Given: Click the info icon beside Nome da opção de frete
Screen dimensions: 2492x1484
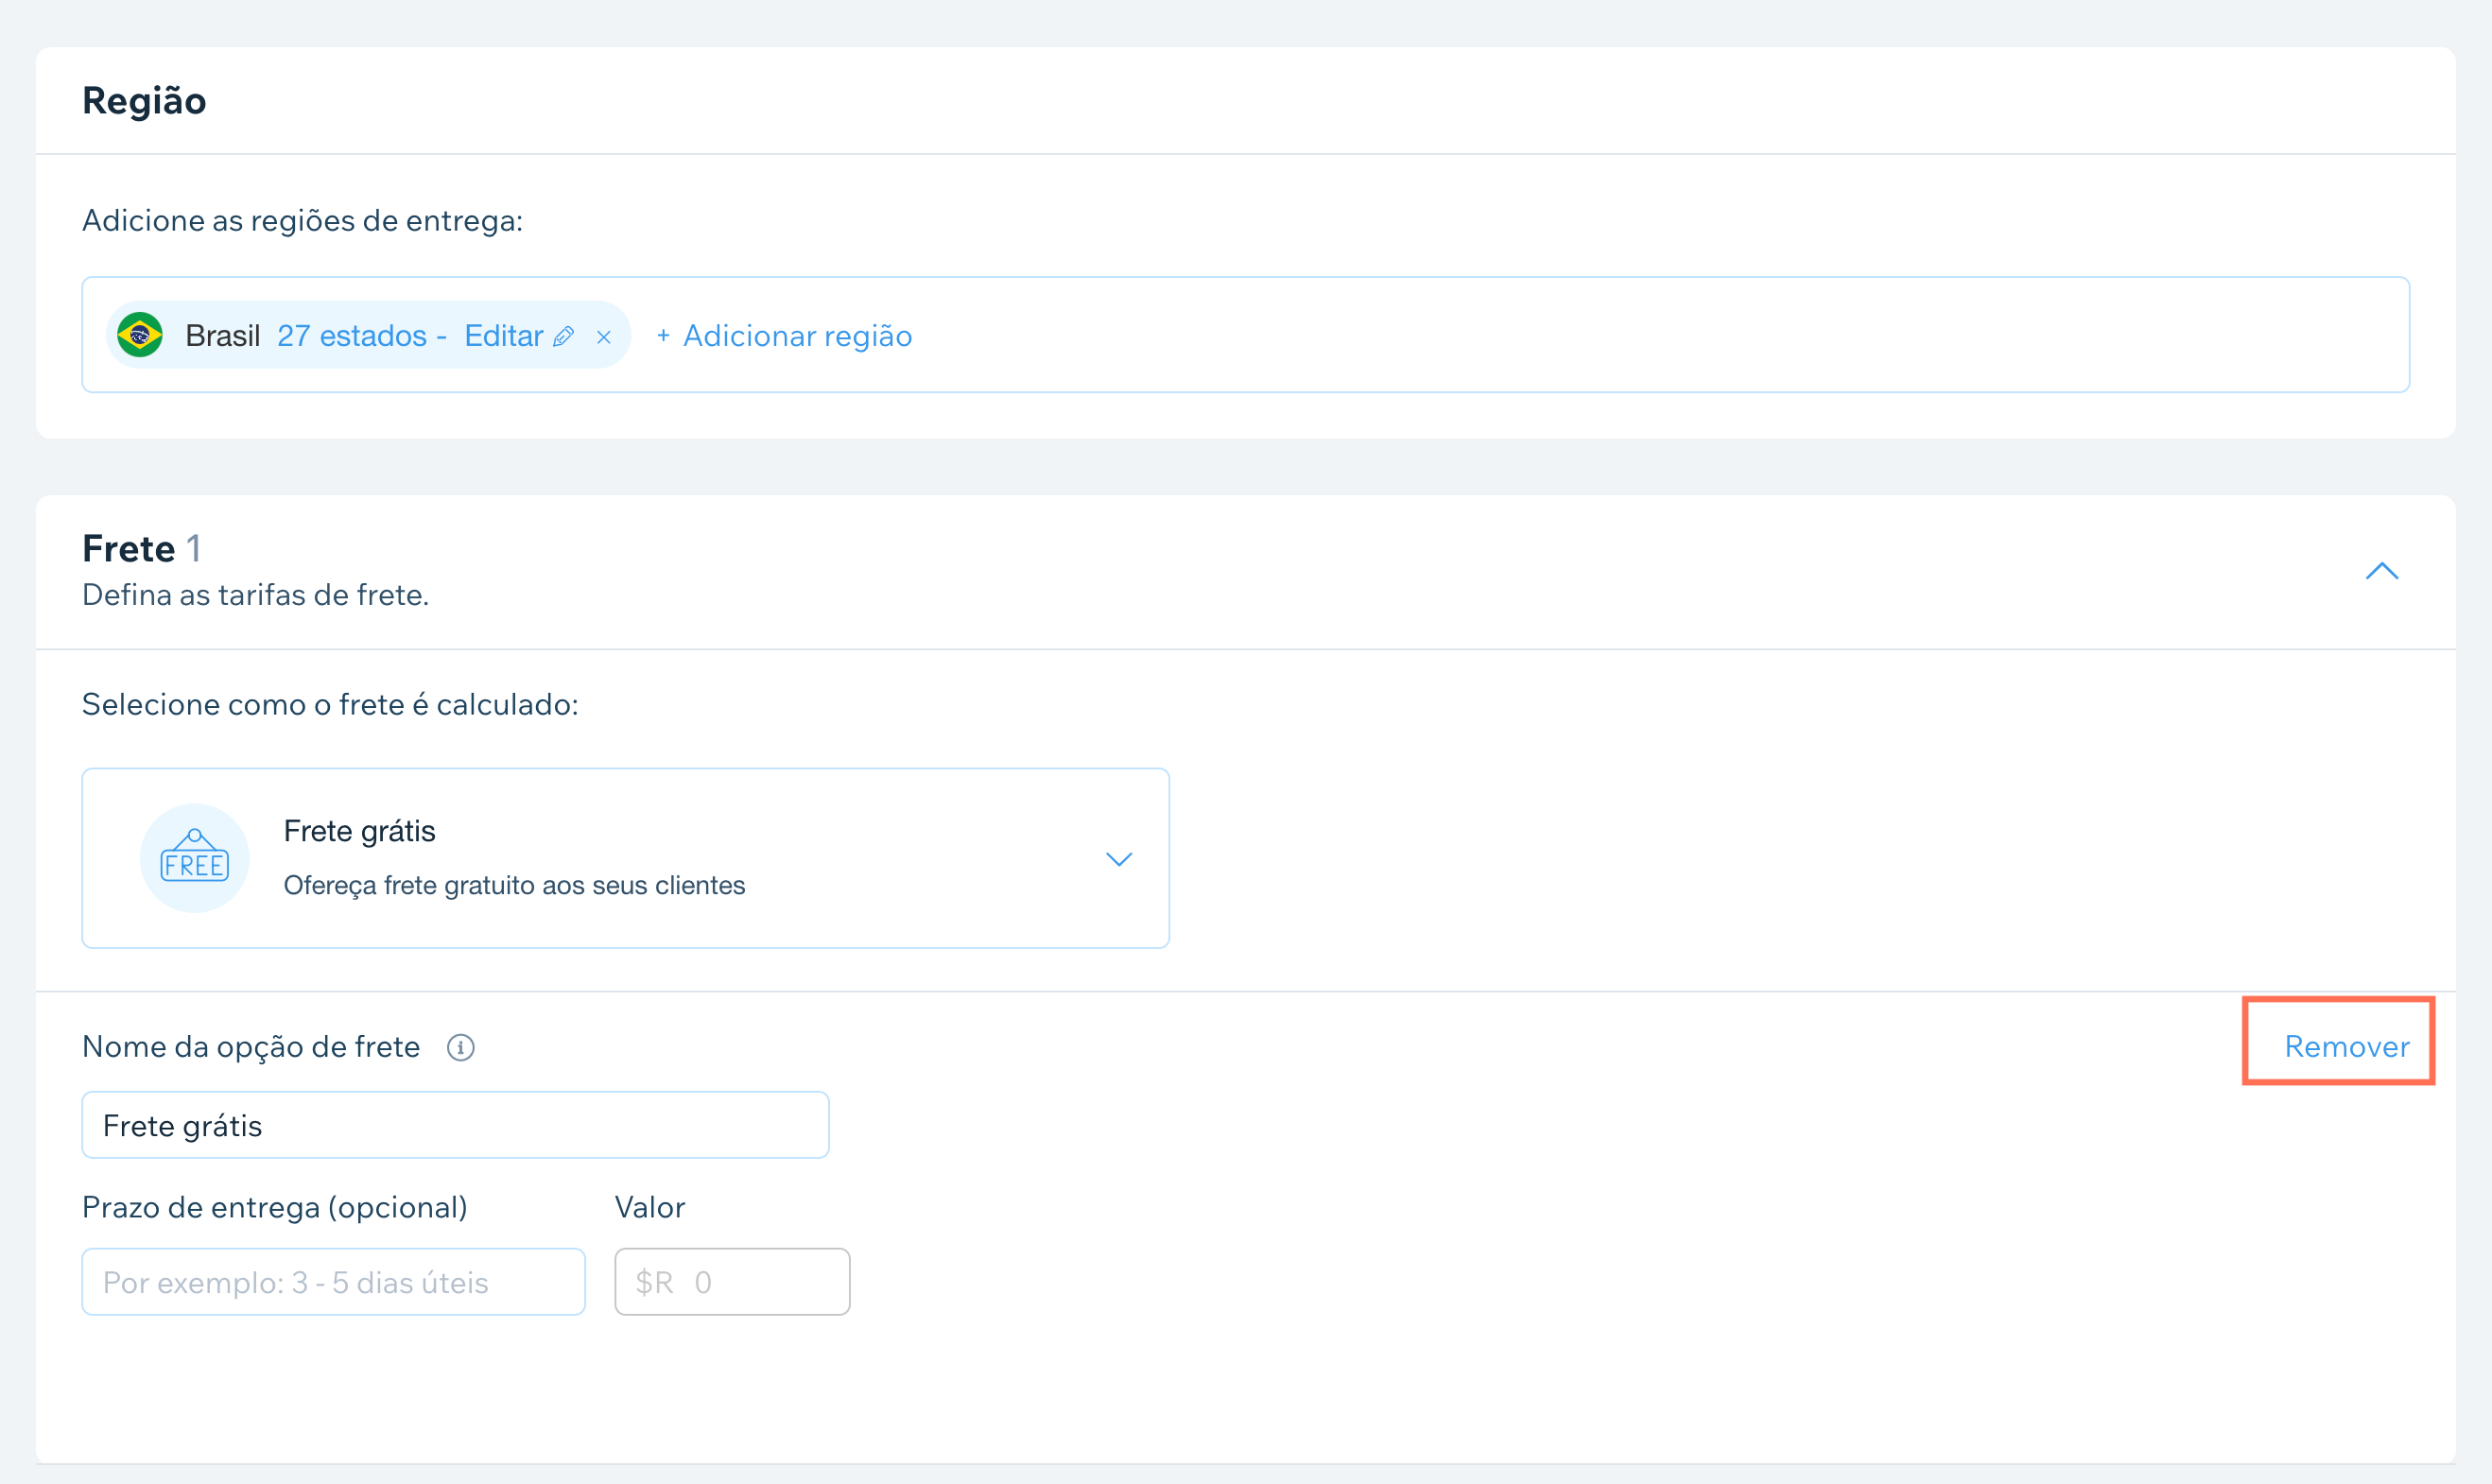Looking at the screenshot, I should (460, 1047).
